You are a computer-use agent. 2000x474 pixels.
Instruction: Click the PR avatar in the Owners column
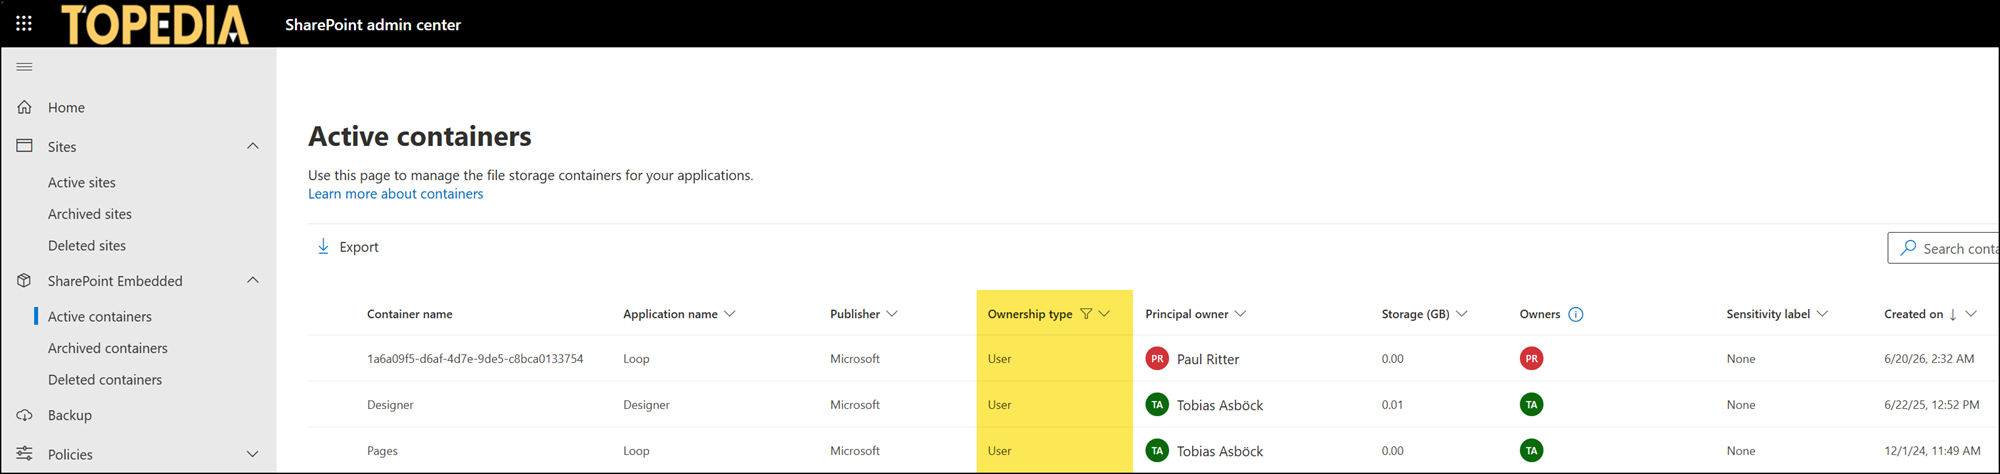click(x=1531, y=359)
